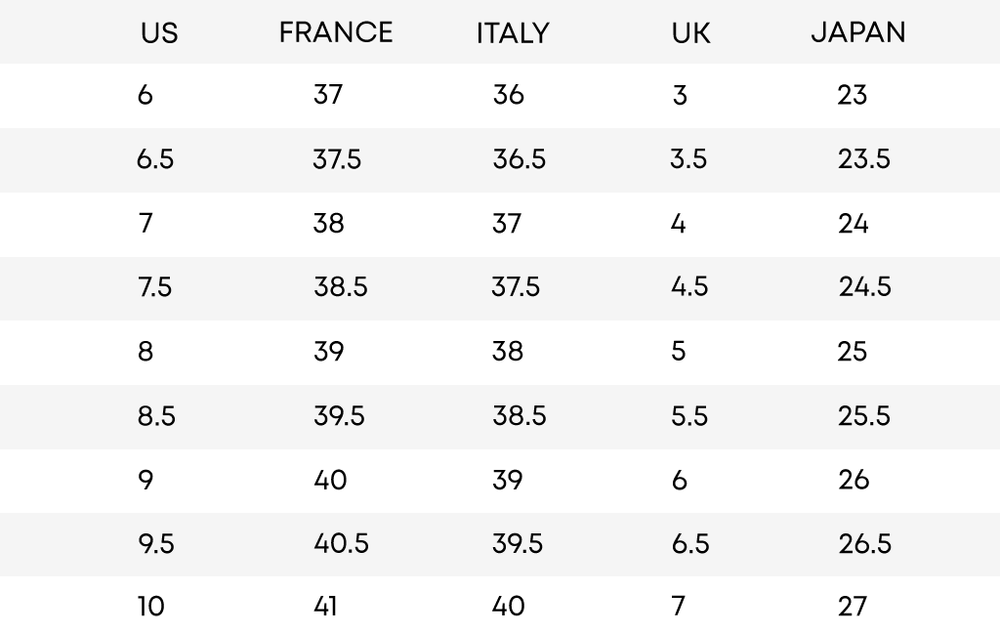Click France size 40 cell
Viewport: 1000px width, 641px height.
(330, 480)
